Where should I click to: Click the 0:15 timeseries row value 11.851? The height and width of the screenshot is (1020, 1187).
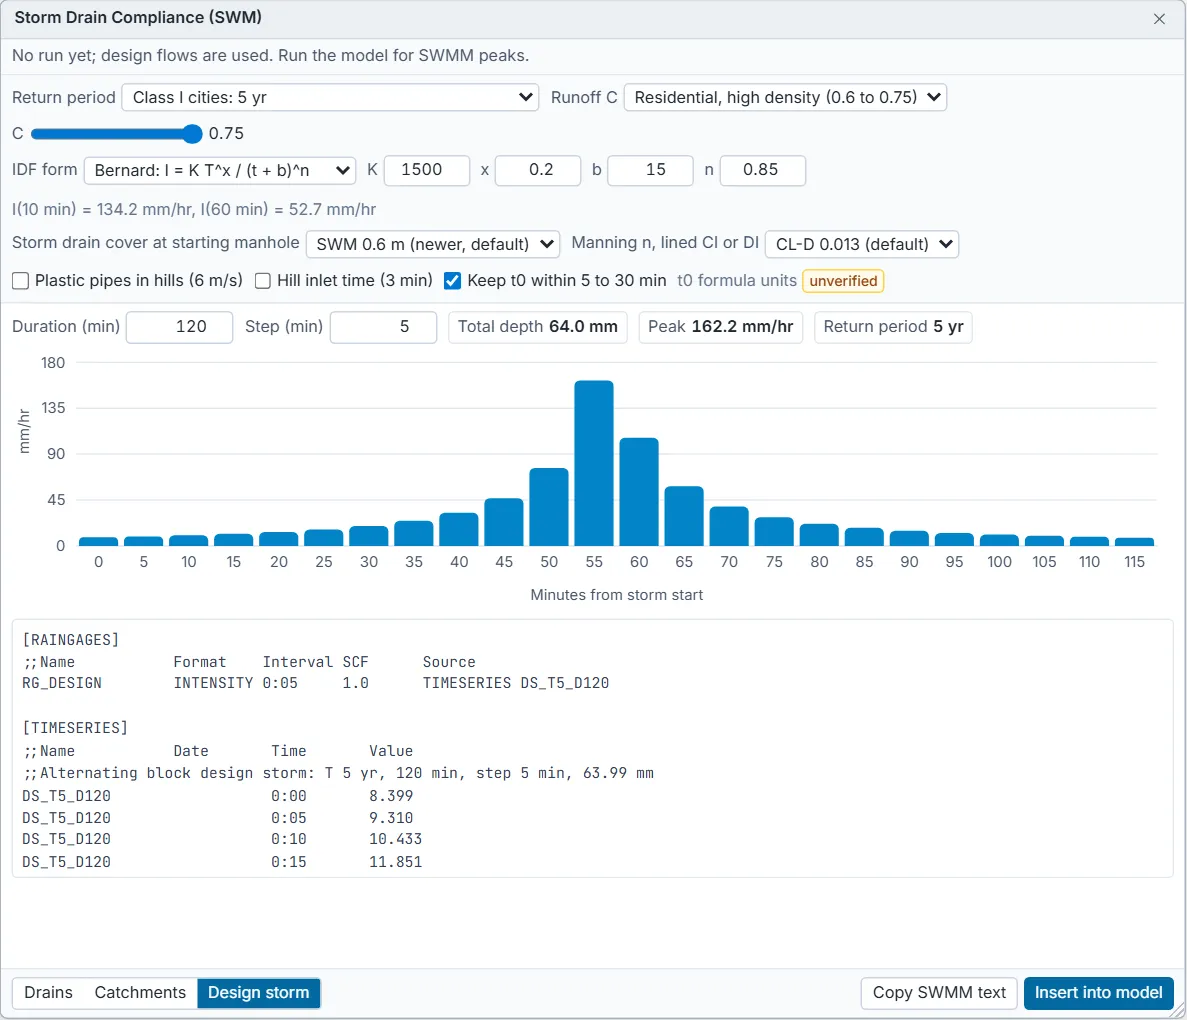coord(395,862)
